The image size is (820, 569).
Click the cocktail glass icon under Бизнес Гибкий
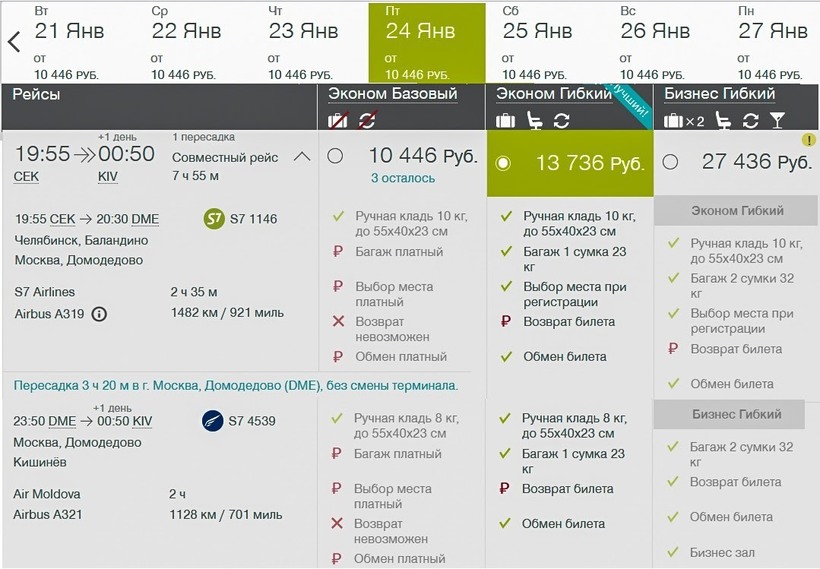pos(777,121)
